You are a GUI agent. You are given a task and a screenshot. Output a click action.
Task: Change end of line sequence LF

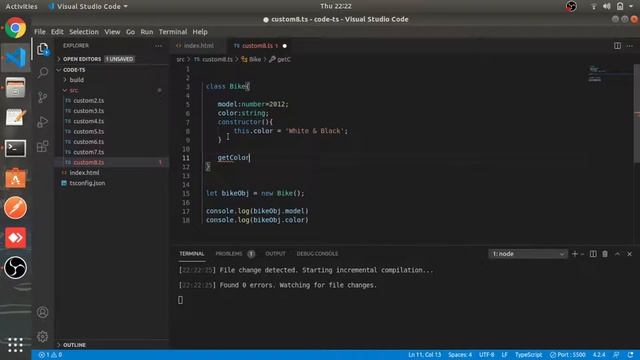pyautogui.click(x=504, y=355)
